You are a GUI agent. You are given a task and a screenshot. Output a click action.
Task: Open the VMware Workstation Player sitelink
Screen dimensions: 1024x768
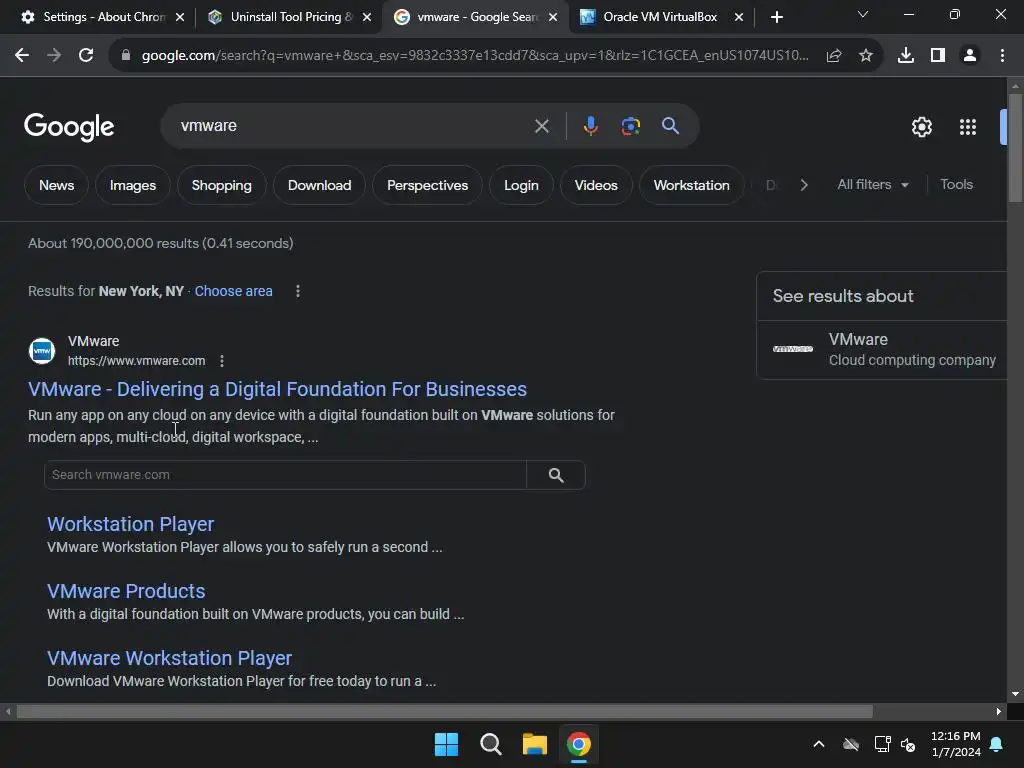[x=169, y=658]
